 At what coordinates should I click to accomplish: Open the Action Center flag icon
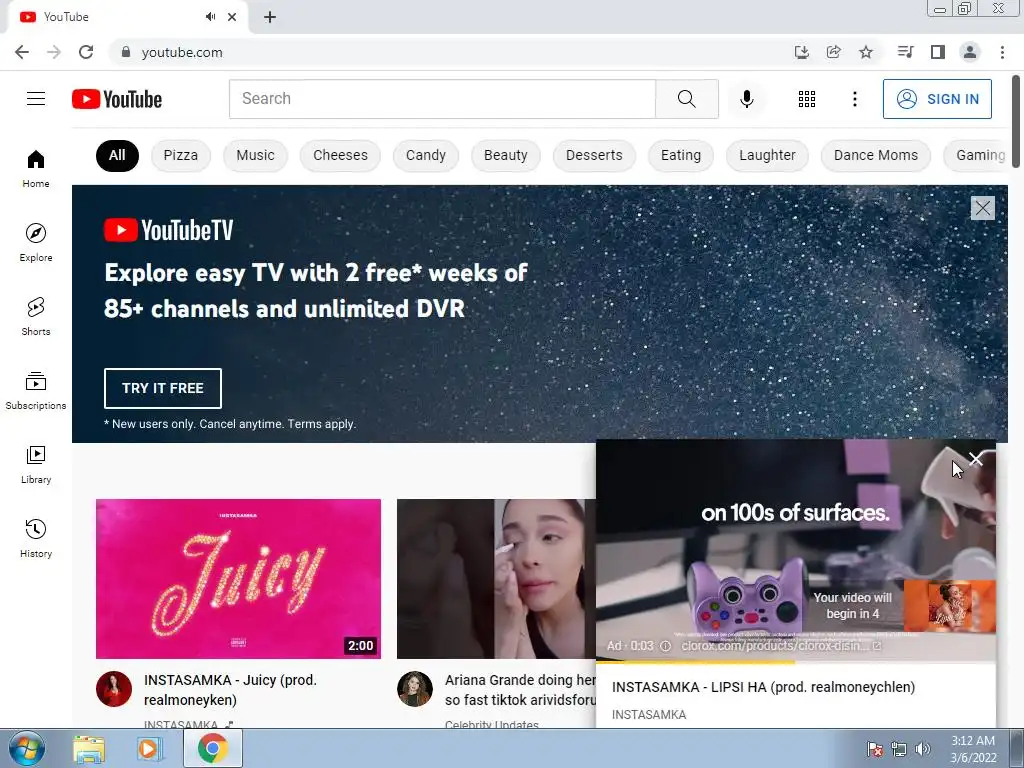coord(875,750)
